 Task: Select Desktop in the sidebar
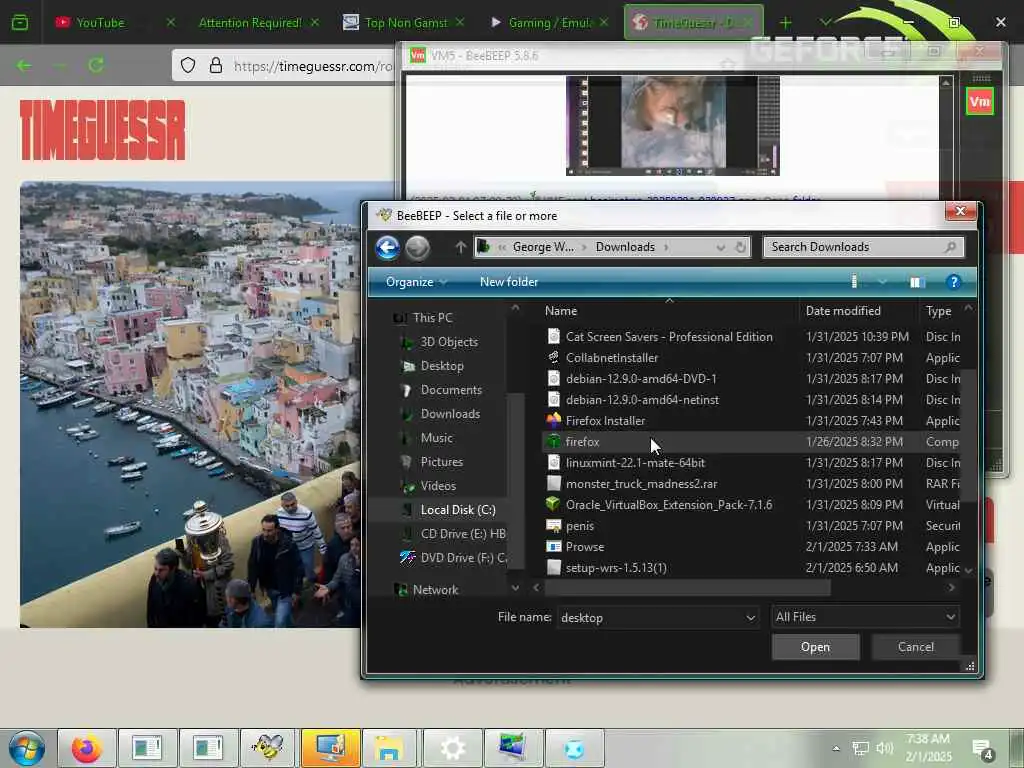coord(442,366)
